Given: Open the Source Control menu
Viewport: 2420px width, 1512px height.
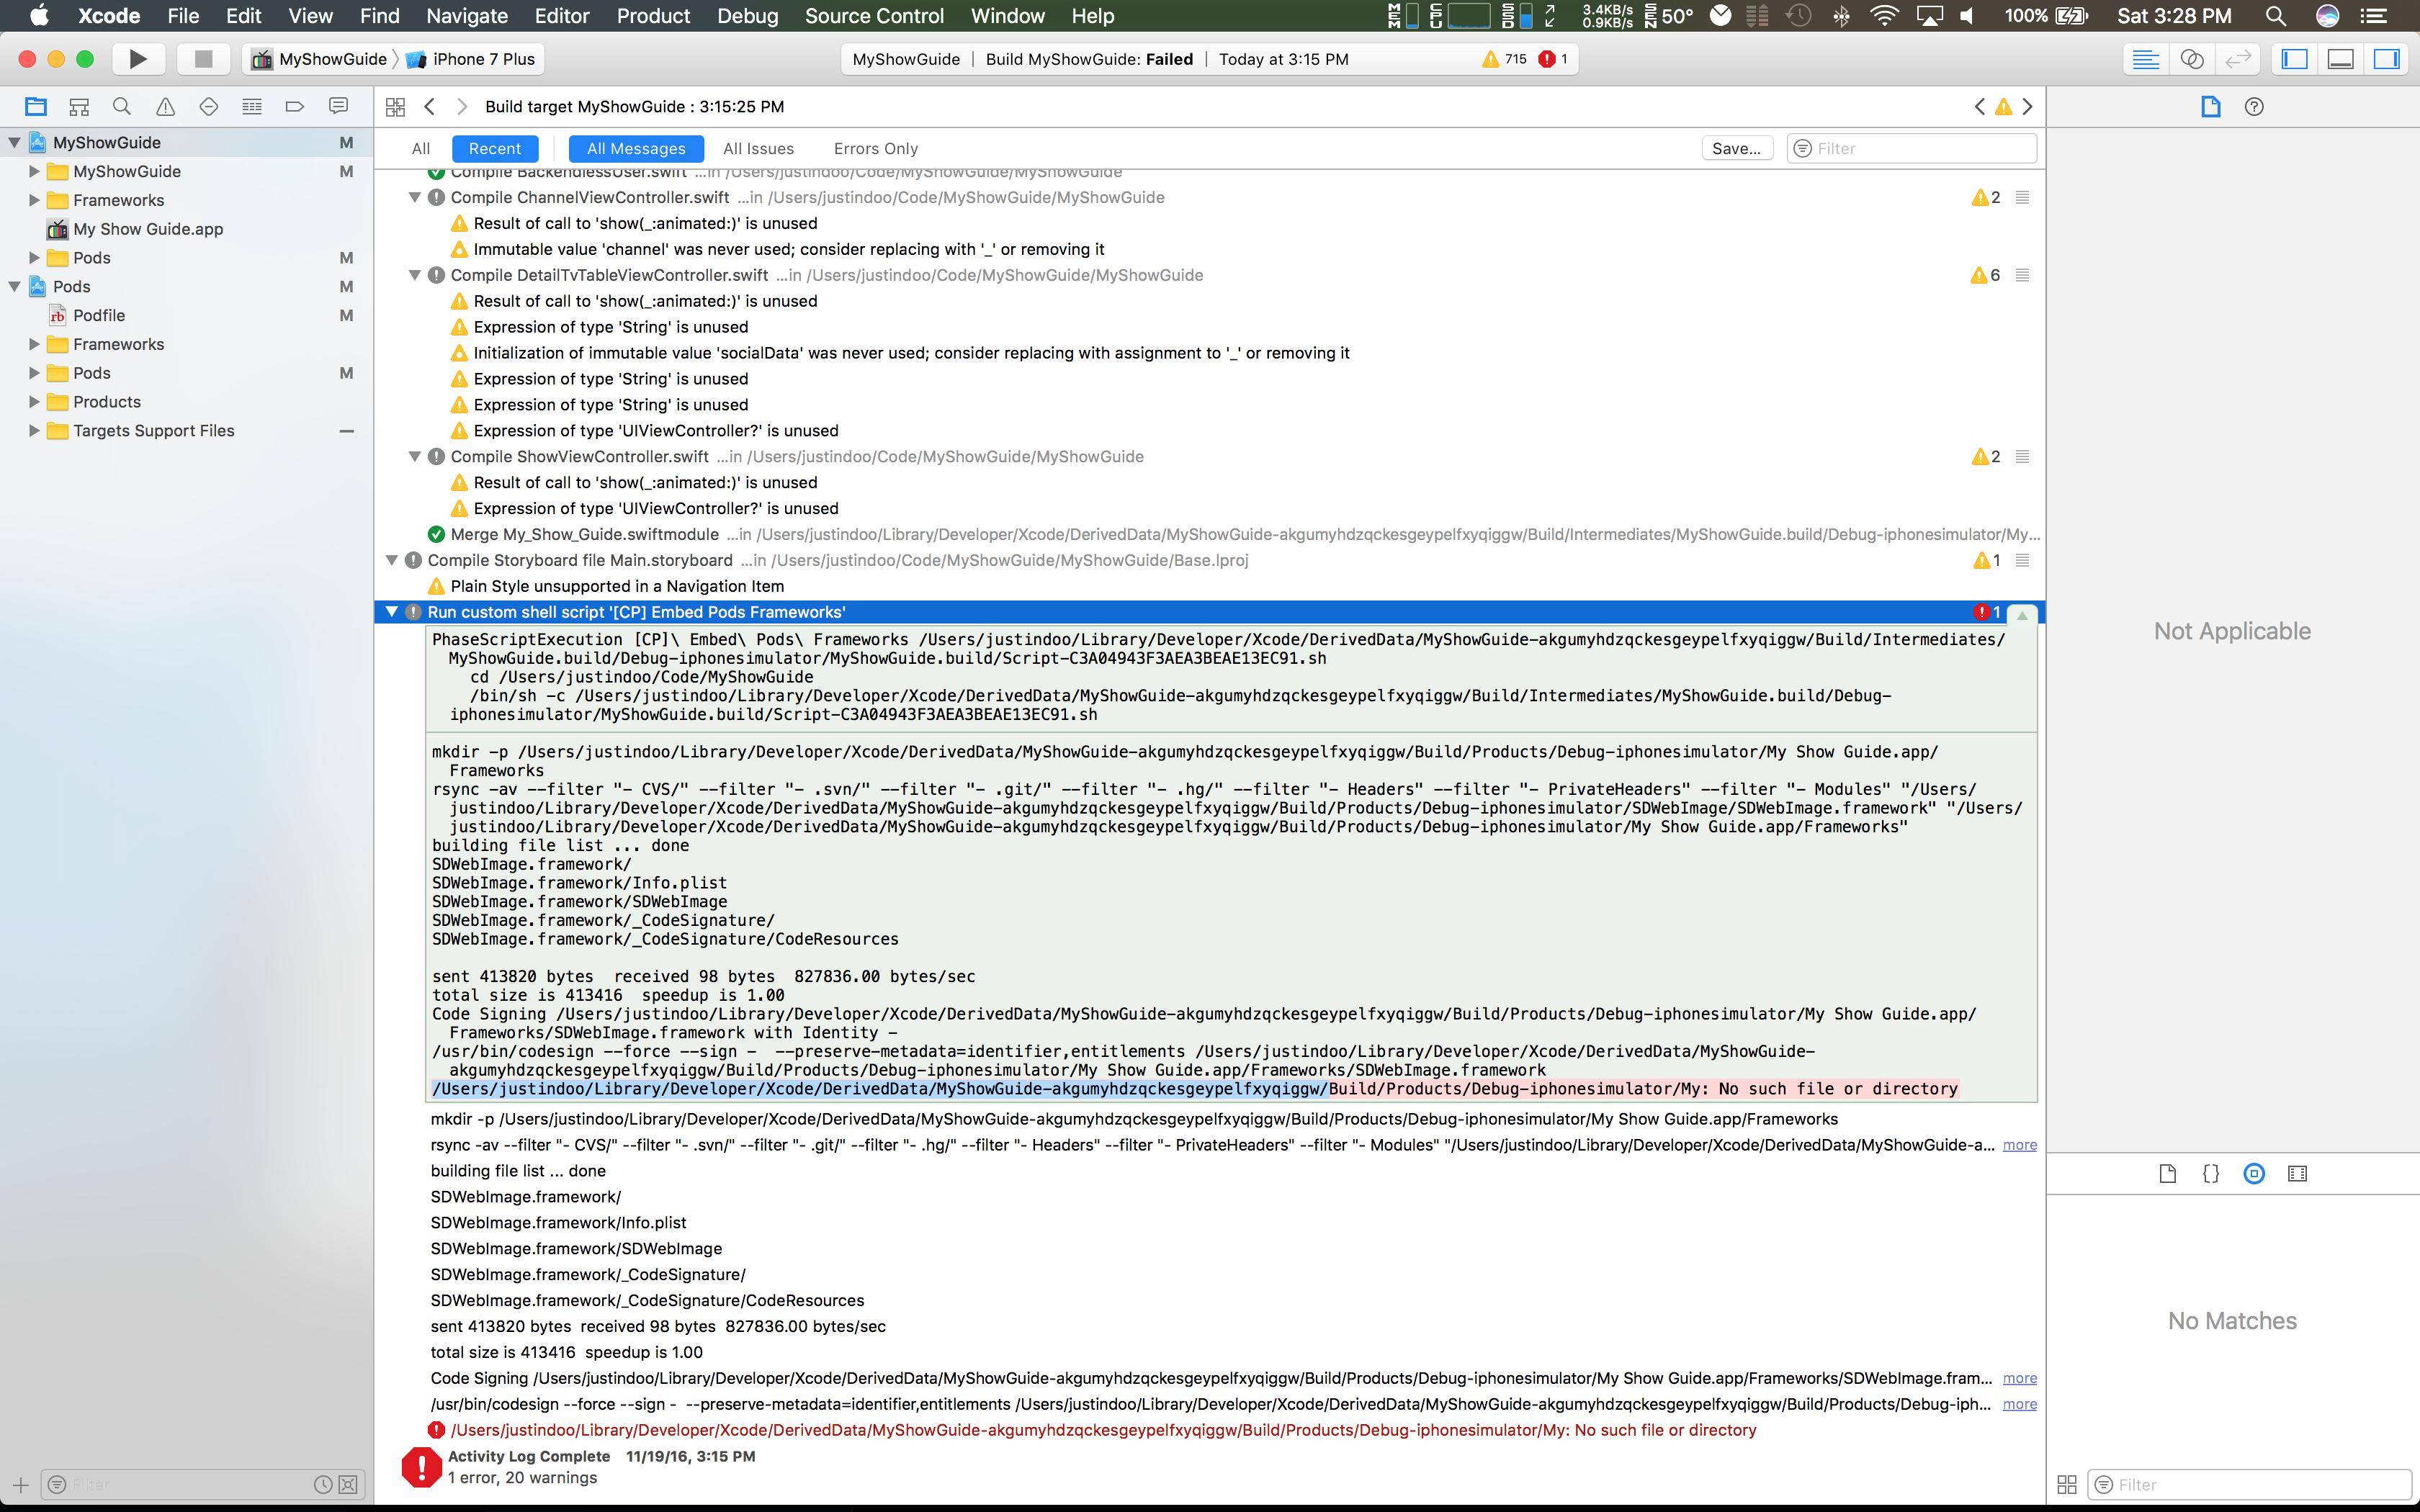Looking at the screenshot, I should pyautogui.click(x=874, y=16).
